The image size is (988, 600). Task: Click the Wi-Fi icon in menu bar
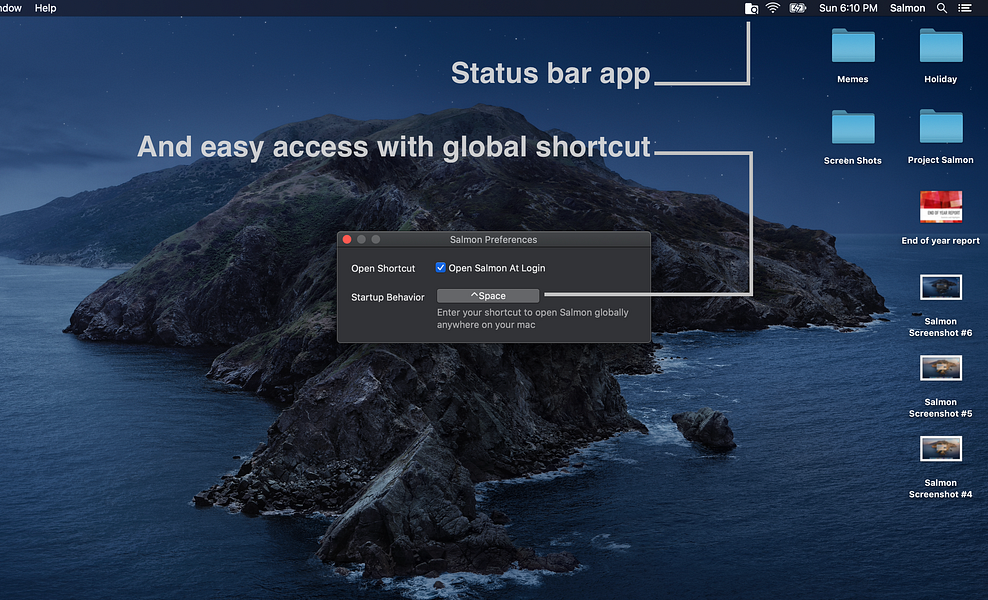(x=773, y=8)
